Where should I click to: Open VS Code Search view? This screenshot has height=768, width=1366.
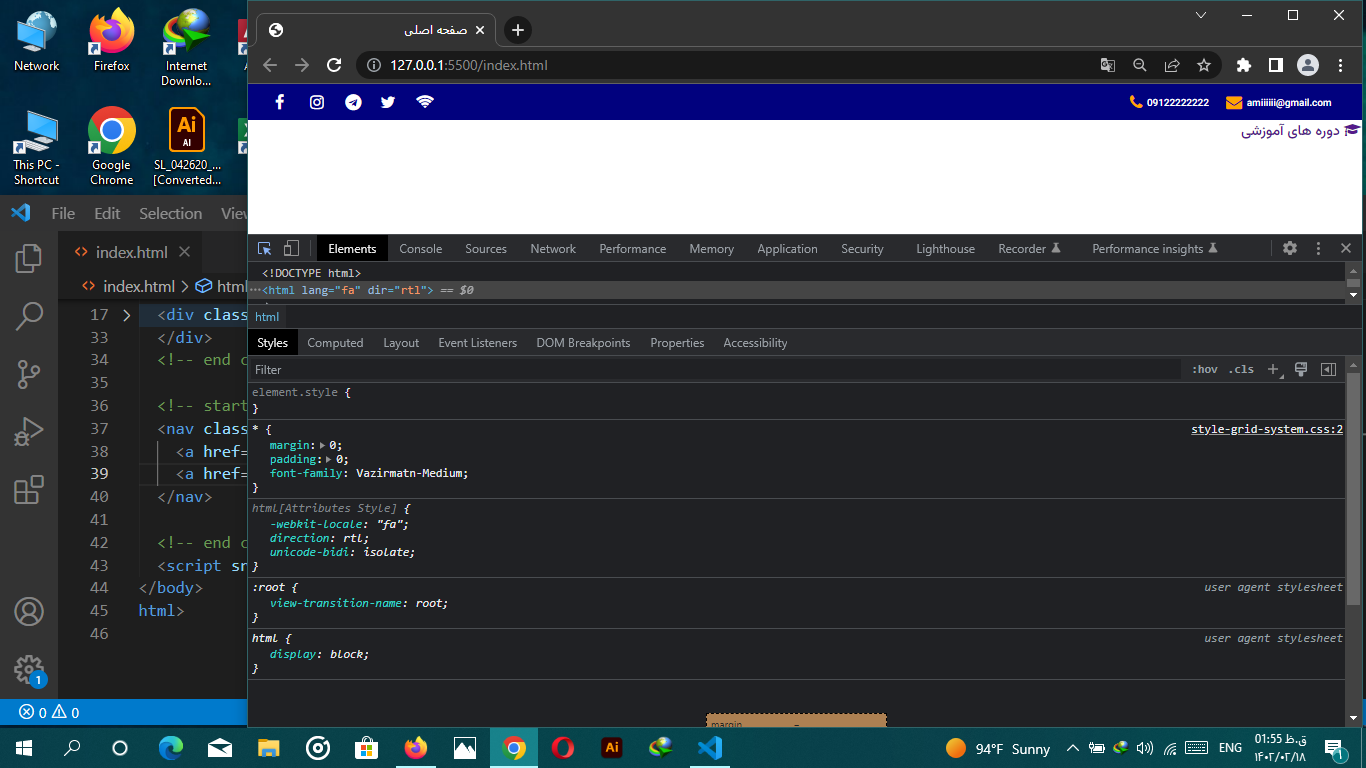[x=29, y=317]
